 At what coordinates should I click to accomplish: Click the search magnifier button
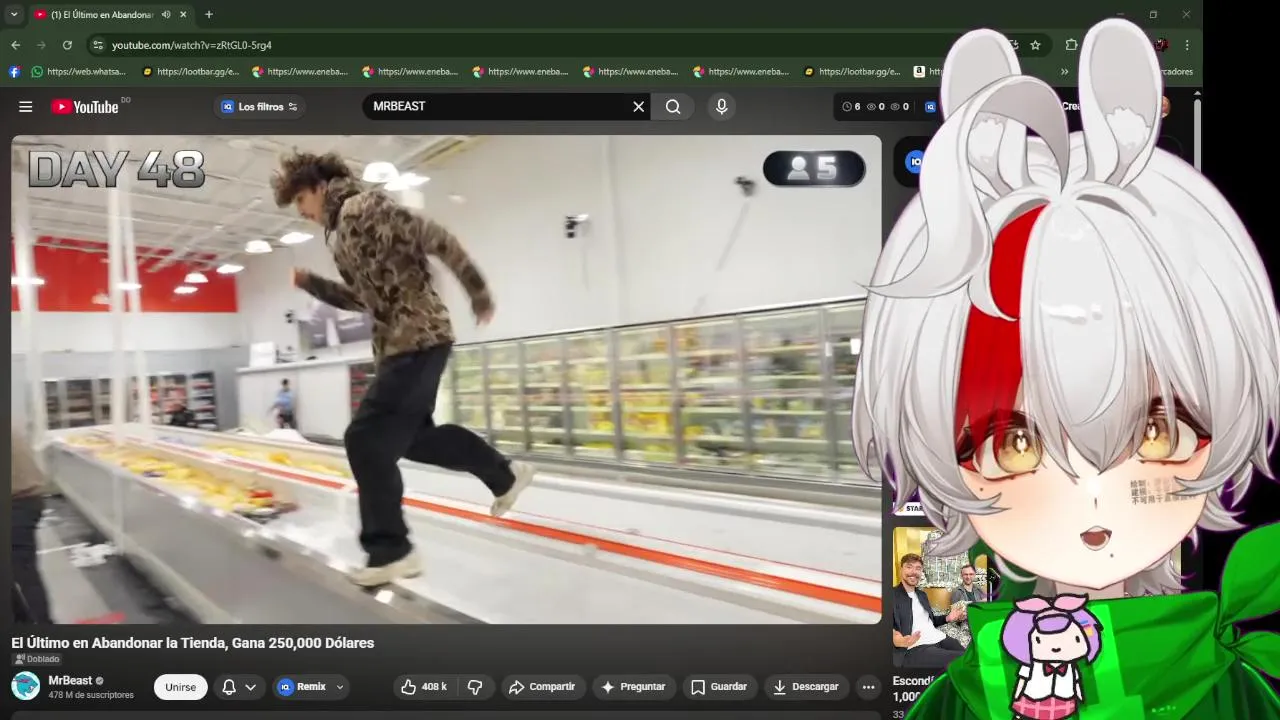[x=673, y=107]
